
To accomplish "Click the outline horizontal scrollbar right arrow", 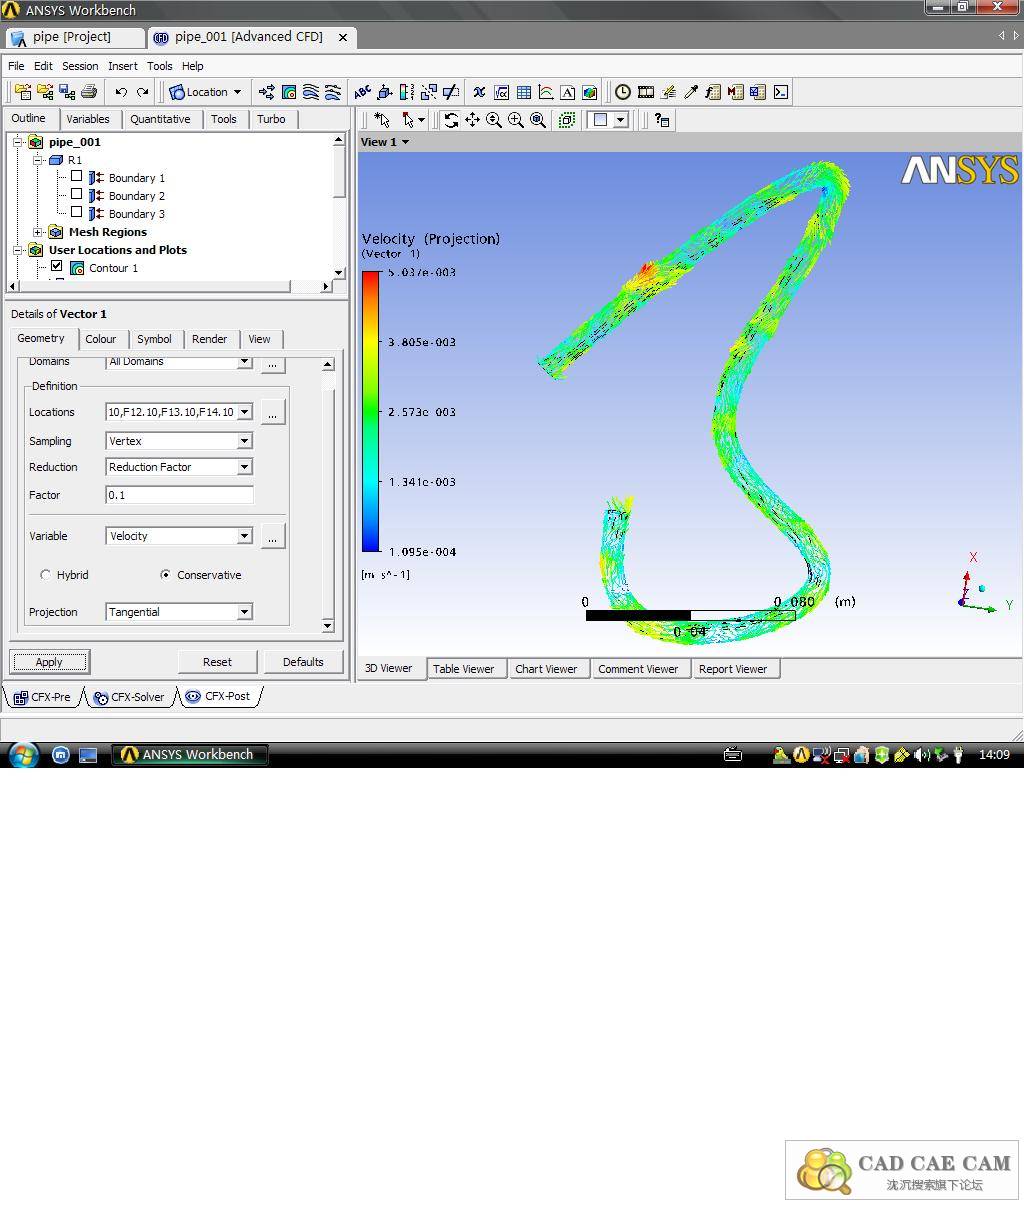I will click(326, 287).
